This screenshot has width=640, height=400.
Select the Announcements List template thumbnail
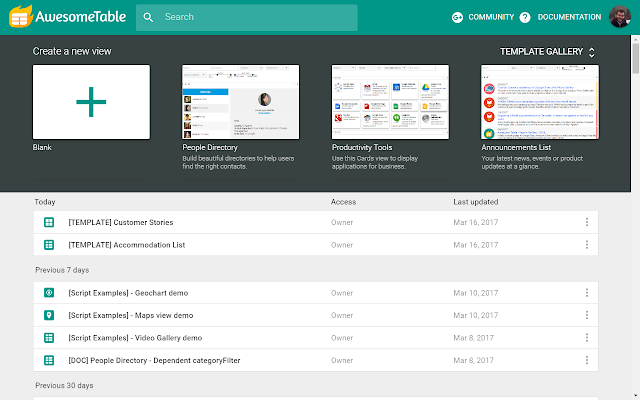[540, 102]
